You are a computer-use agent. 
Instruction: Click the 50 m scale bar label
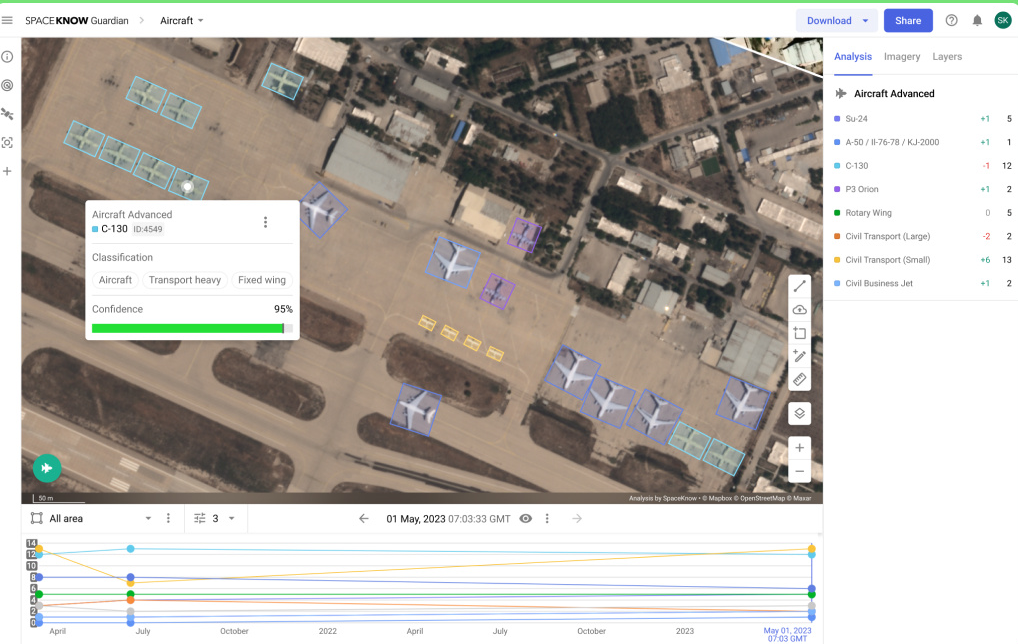click(45, 498)
